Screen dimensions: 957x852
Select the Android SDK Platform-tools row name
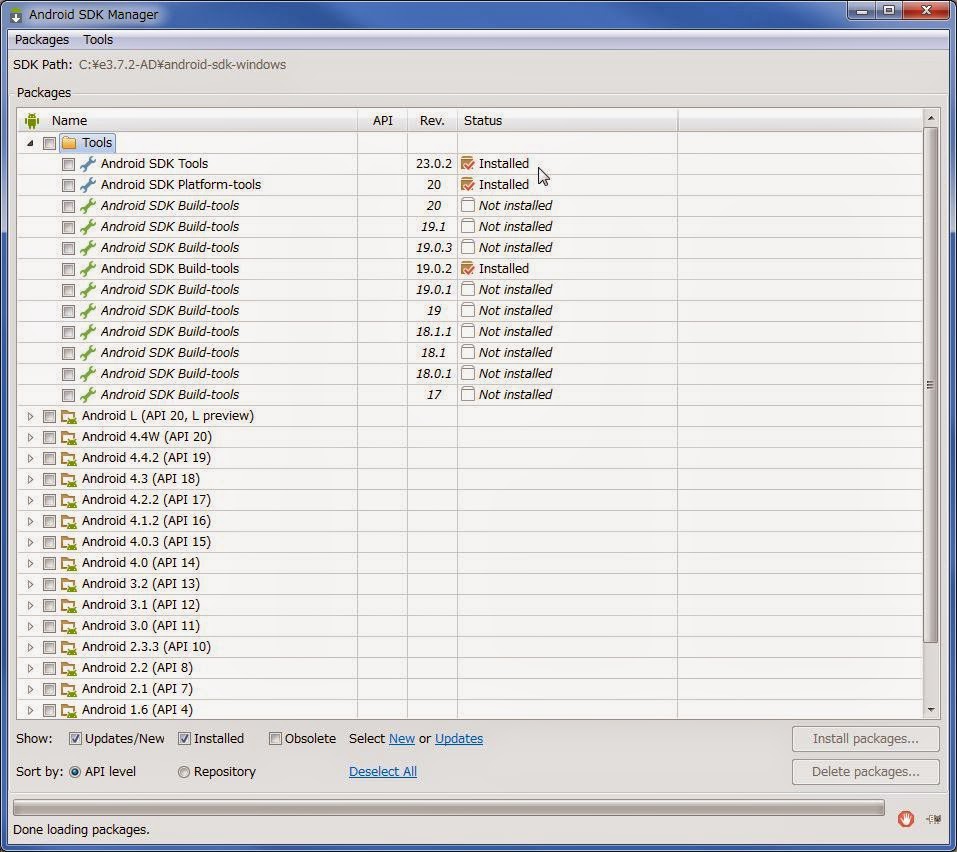click(x=181, y=184)
